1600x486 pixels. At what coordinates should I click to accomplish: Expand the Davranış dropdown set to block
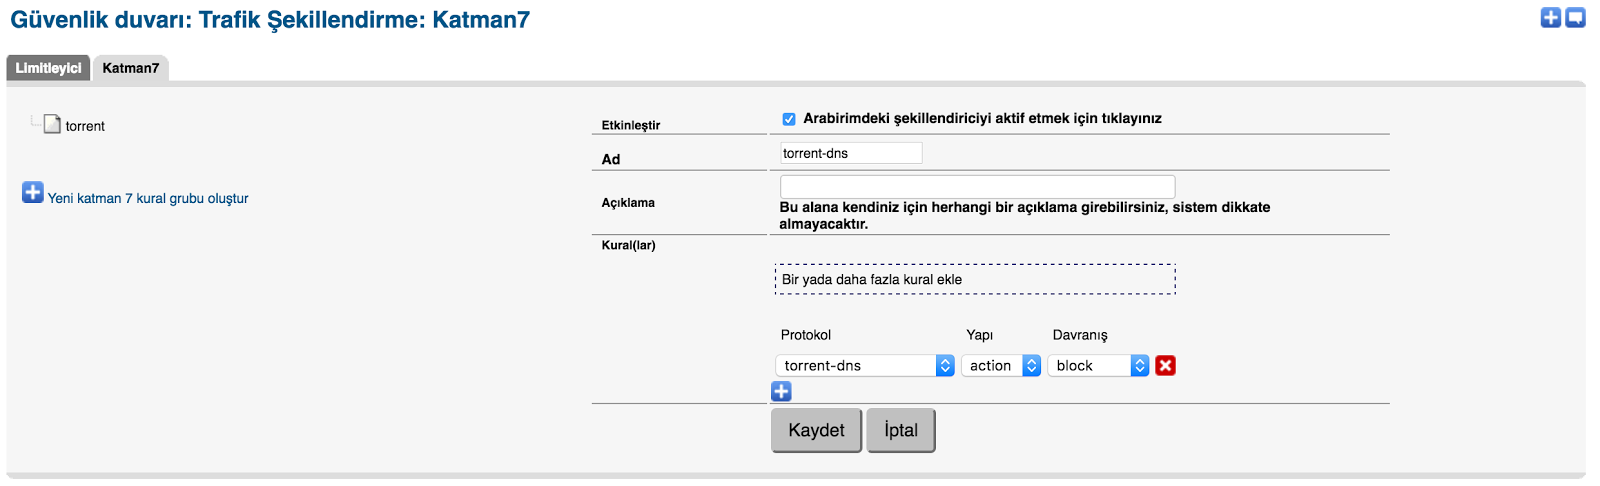pyautogui.click(x=1098, y=366)
